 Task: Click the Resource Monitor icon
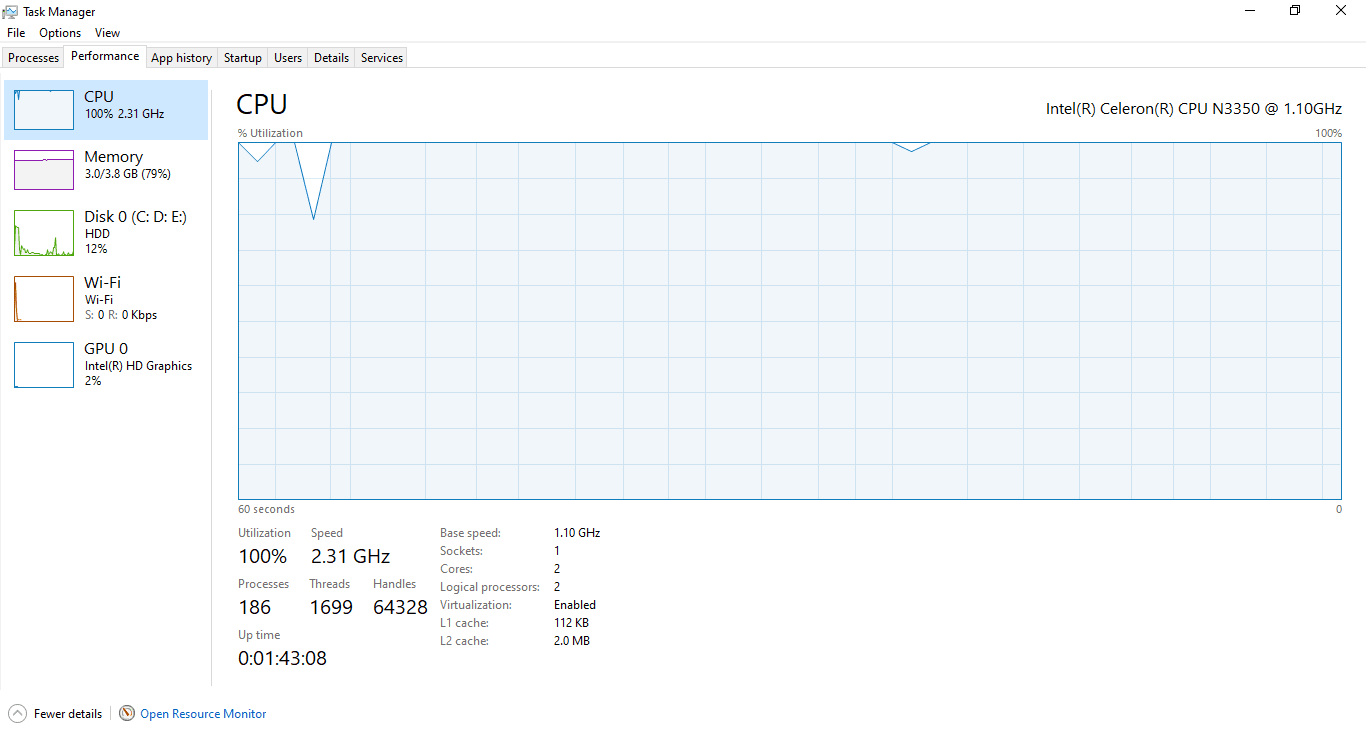[127, 713]
